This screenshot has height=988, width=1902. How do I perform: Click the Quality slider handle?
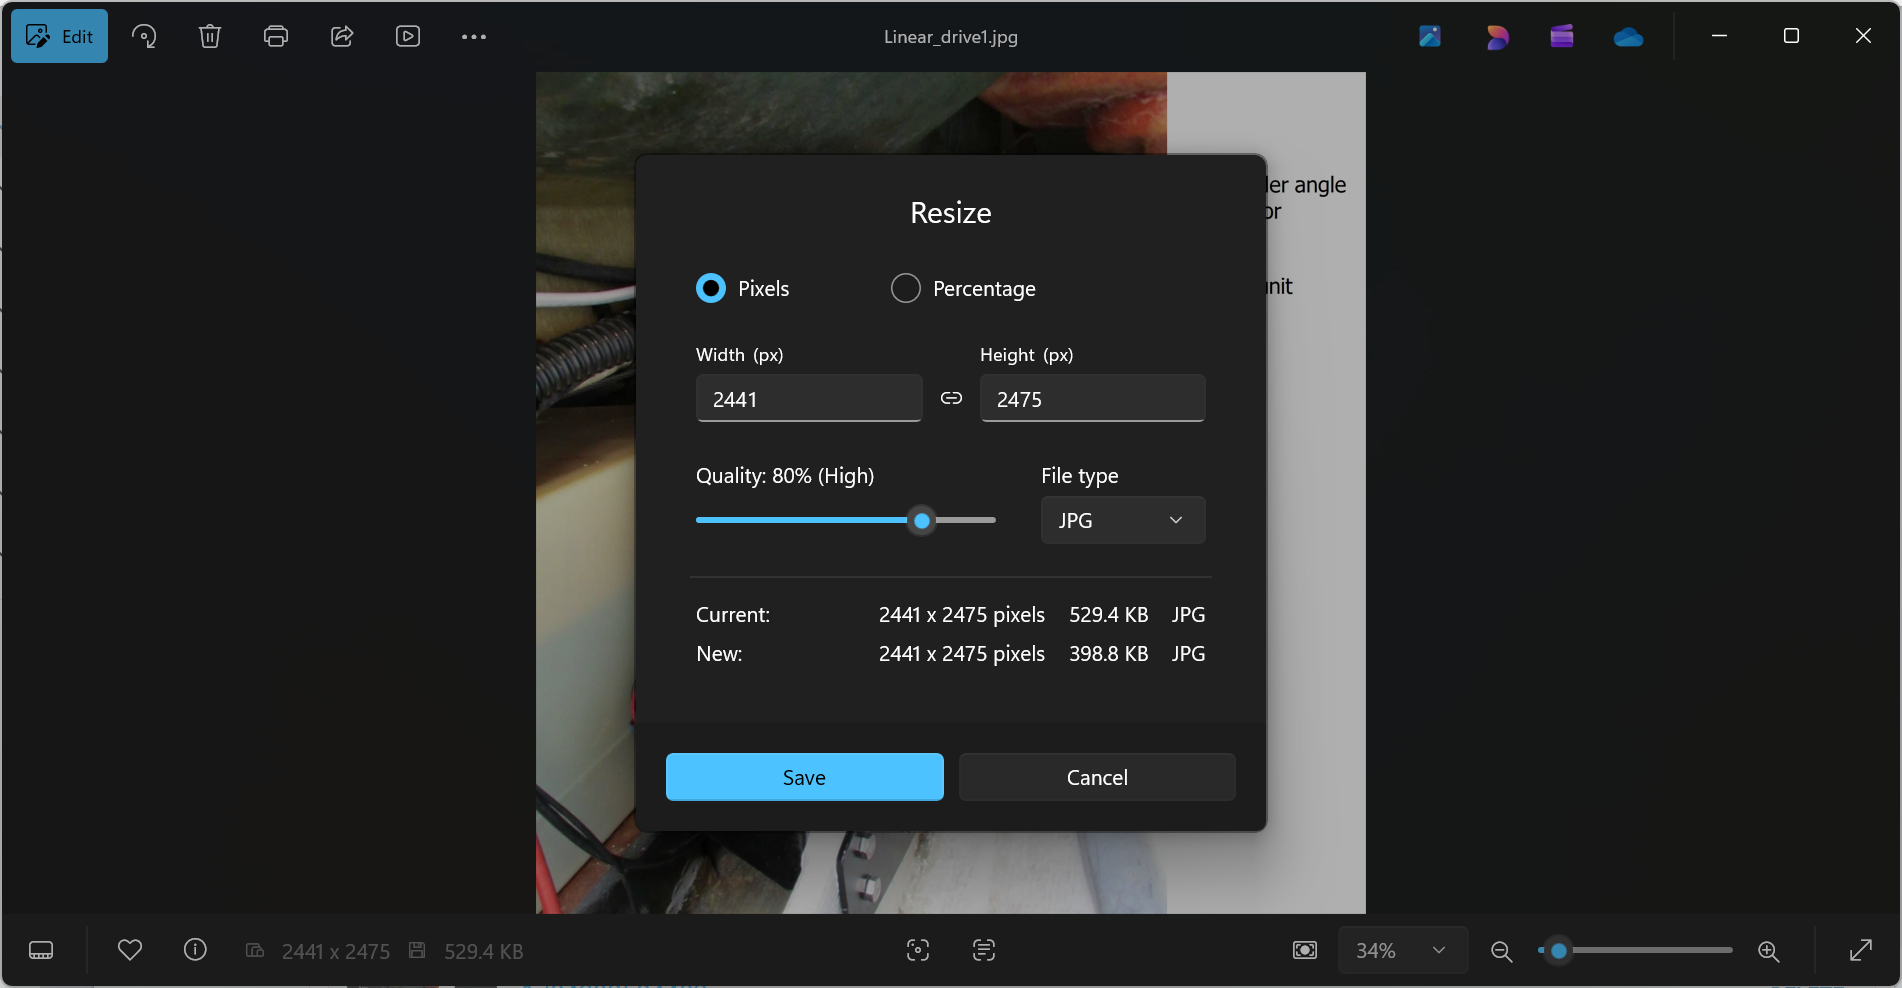point(922,520)
